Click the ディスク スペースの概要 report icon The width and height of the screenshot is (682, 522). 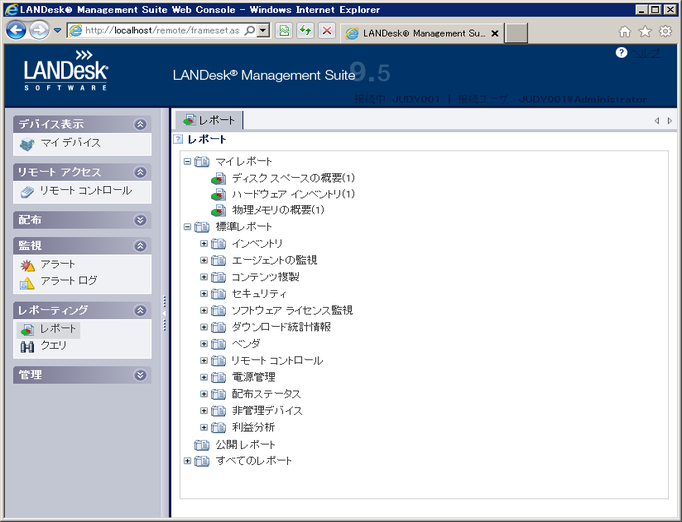click(219, 178)
